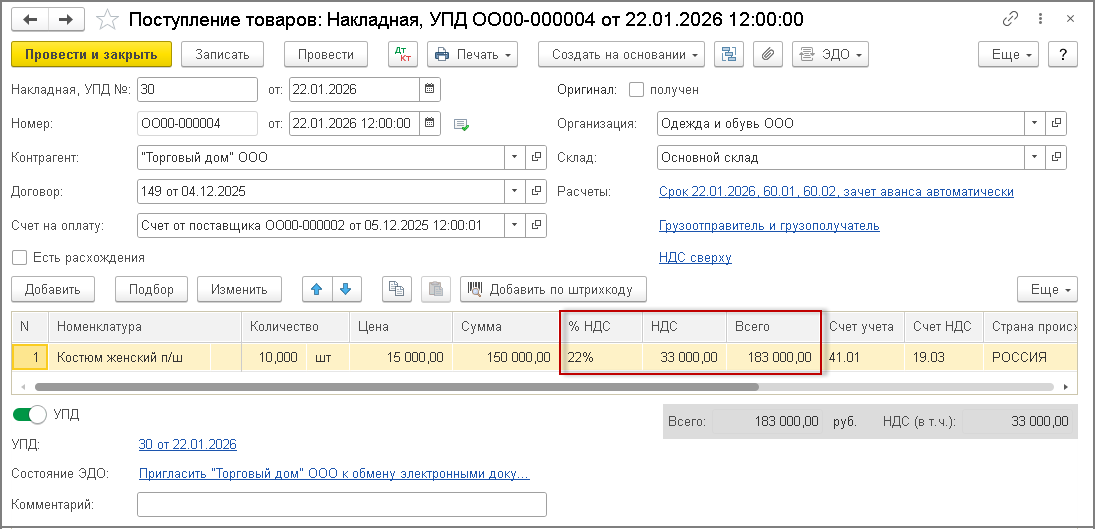Open the Контрагент "Торговый дом" ООО card
This screenshot has height=529, width=1095.
536,158
